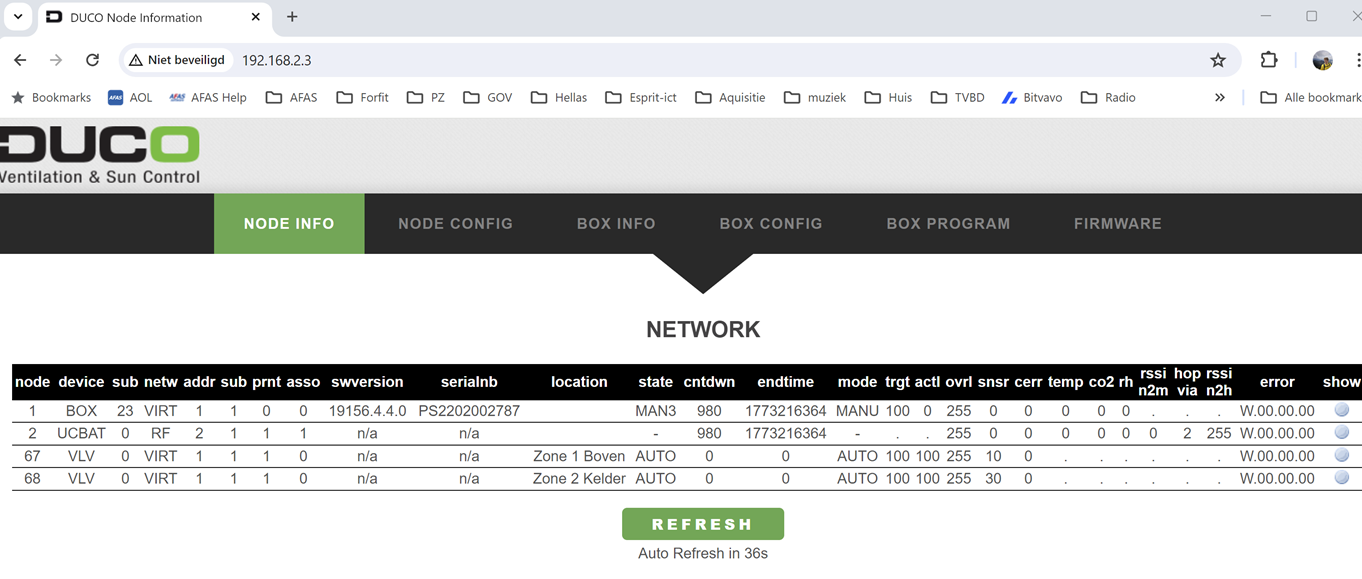Open the Radio bookmark folder
This screenshot has width=1362, height=579.
[x=1108, y=97]
